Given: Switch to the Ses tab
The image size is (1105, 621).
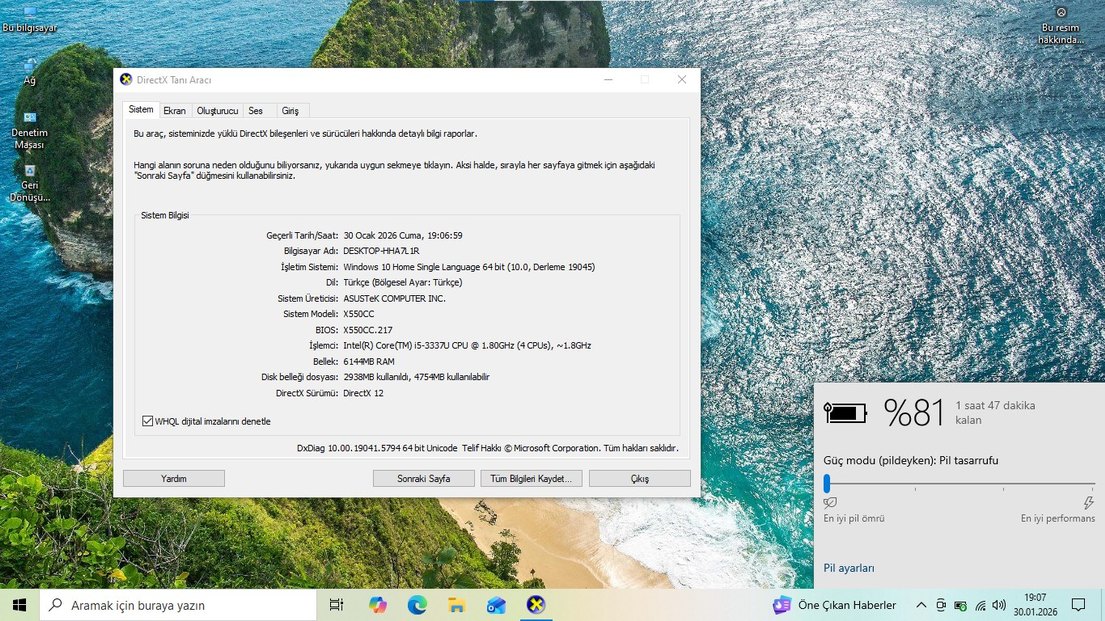Looking at the screenshot, I should (x=258, y=110).
